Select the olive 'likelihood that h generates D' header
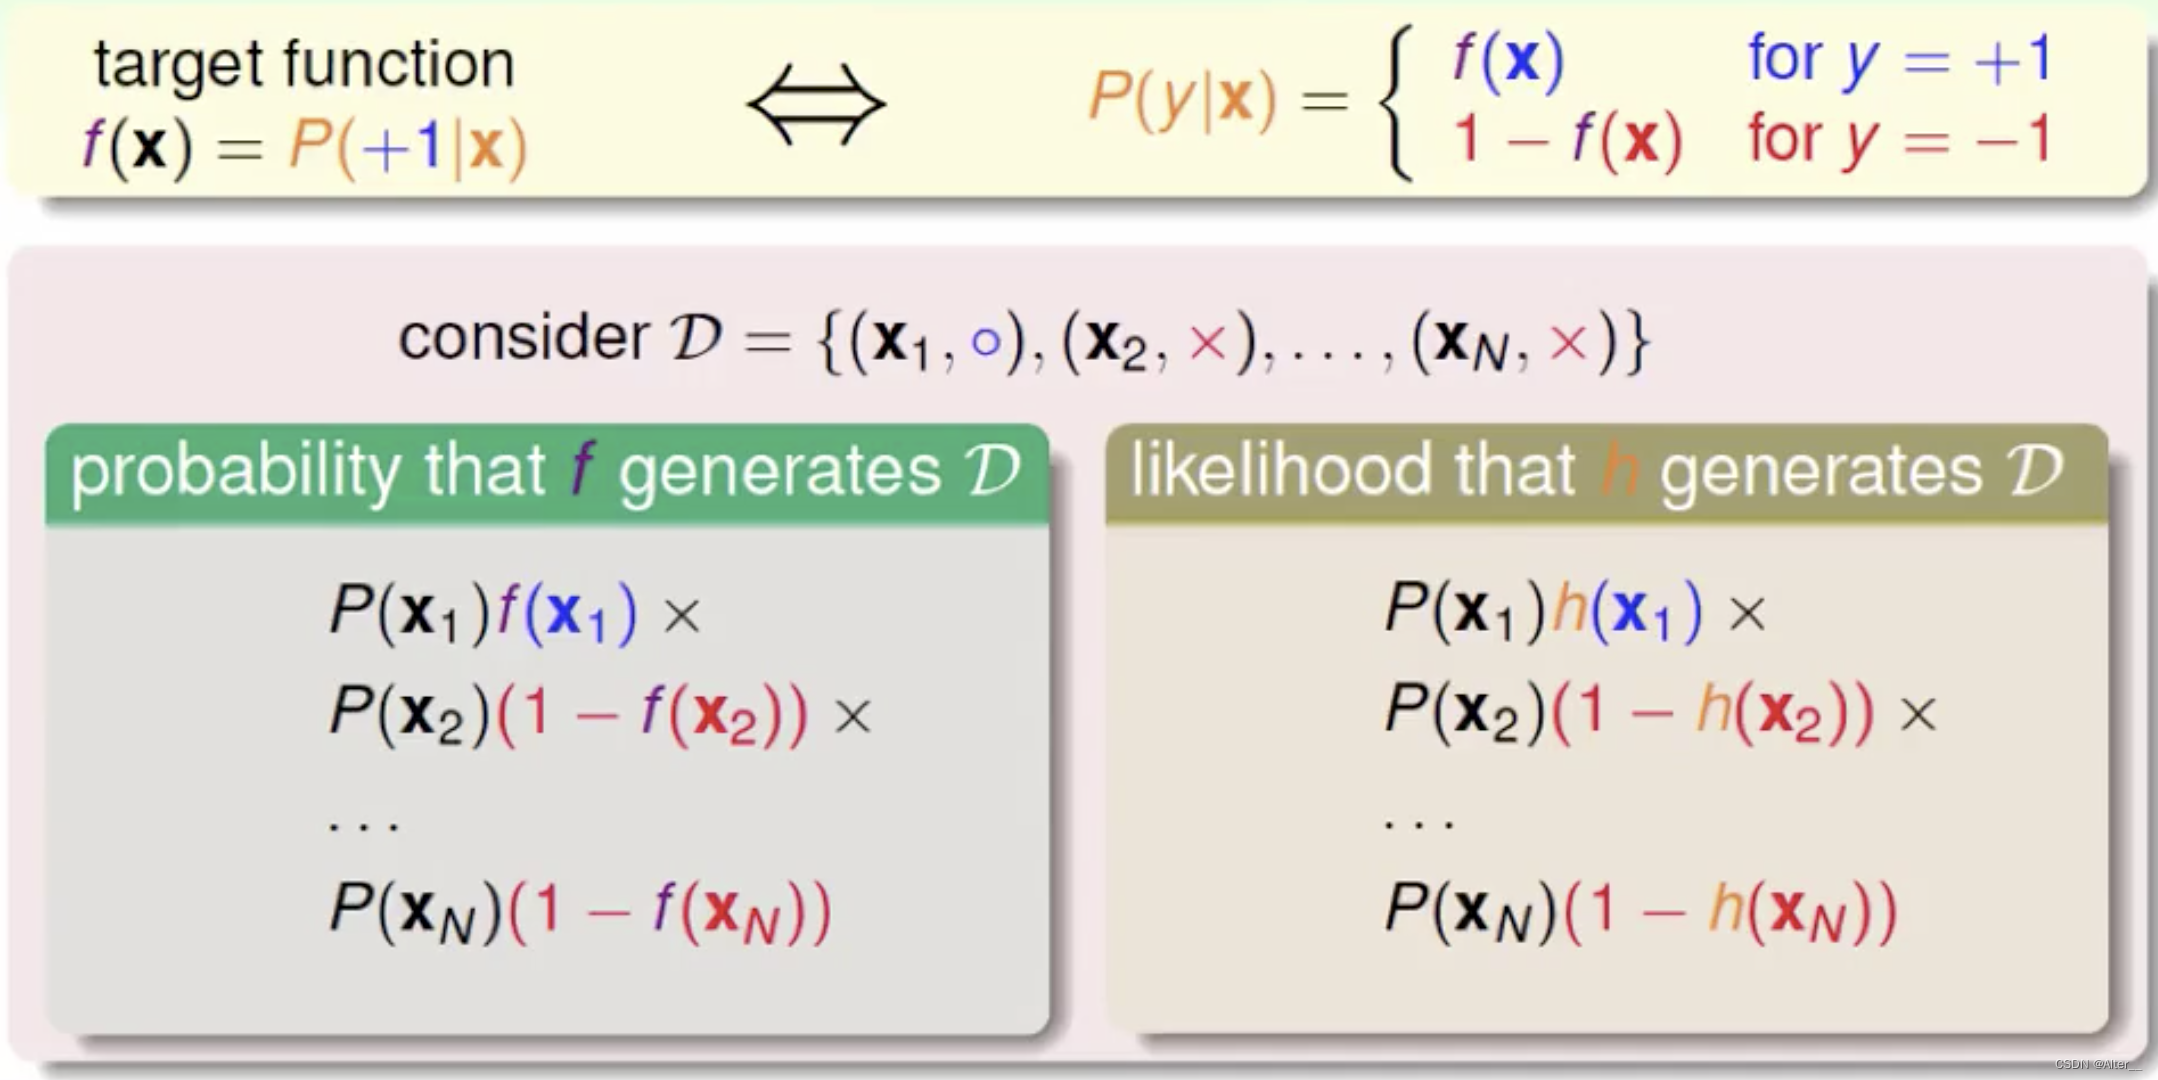The width and height of the screenshot is (2158, 1080). click(x=1605, y=472)
